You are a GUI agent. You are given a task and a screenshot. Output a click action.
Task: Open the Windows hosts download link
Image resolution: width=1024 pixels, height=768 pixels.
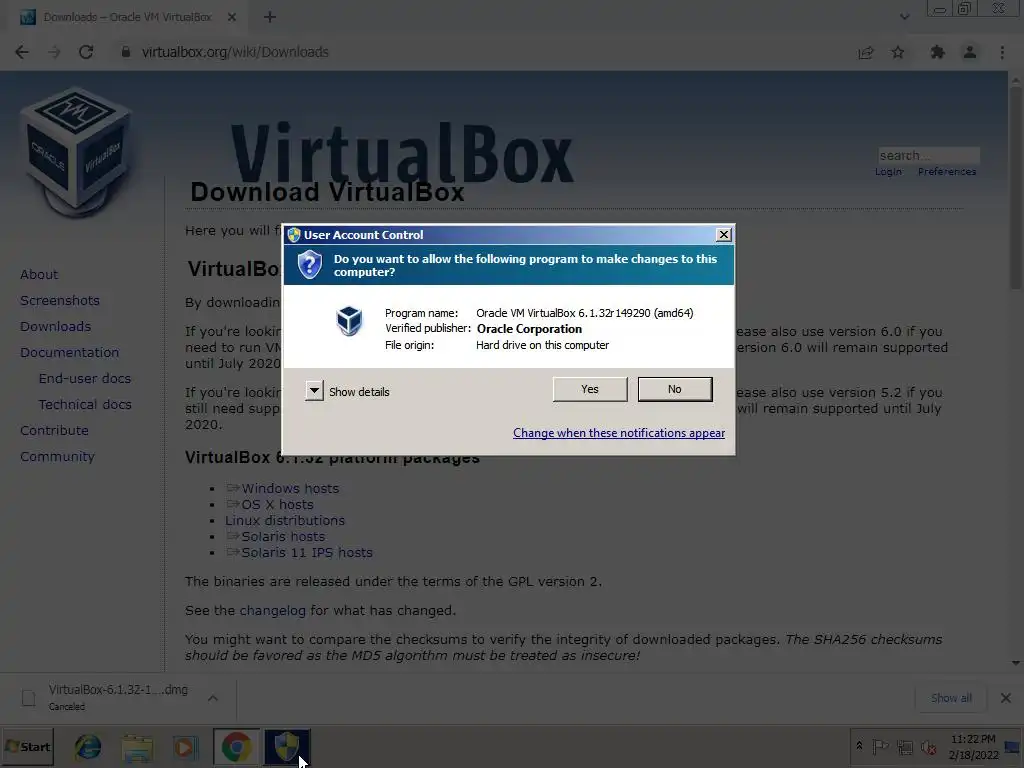(290, 488)
